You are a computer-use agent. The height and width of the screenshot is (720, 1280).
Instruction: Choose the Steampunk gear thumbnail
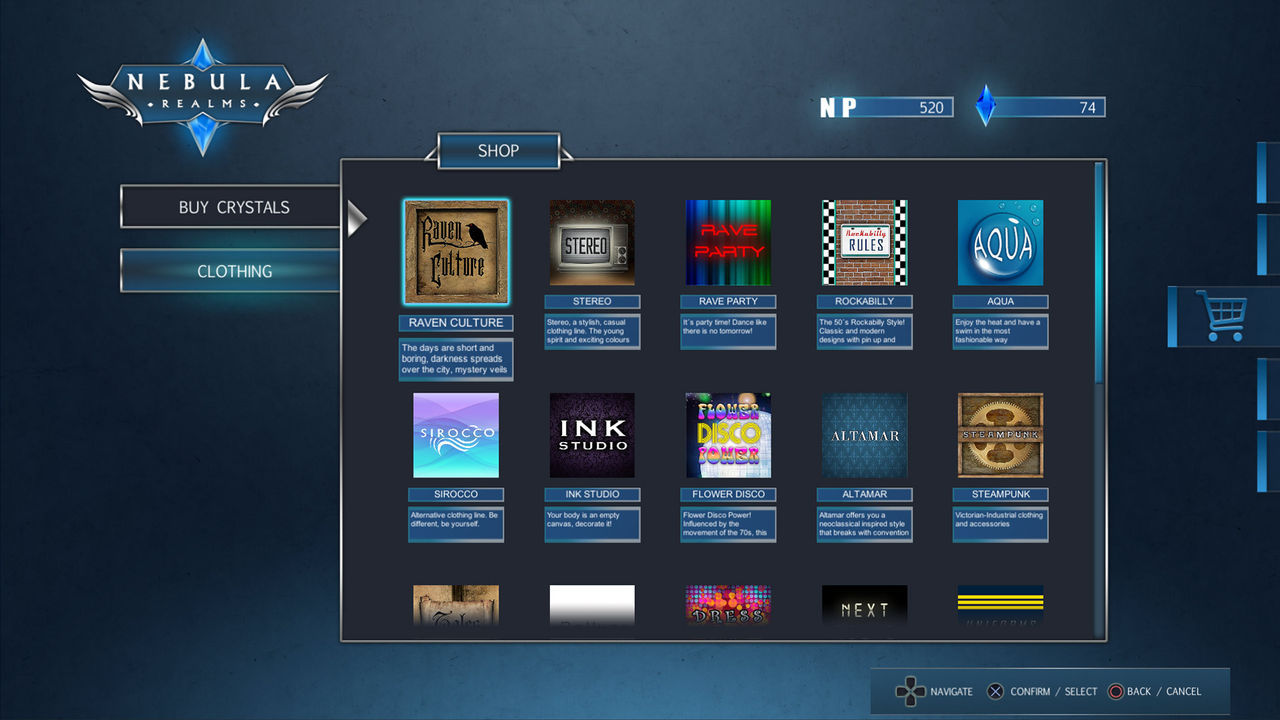tap(1000, 435)
